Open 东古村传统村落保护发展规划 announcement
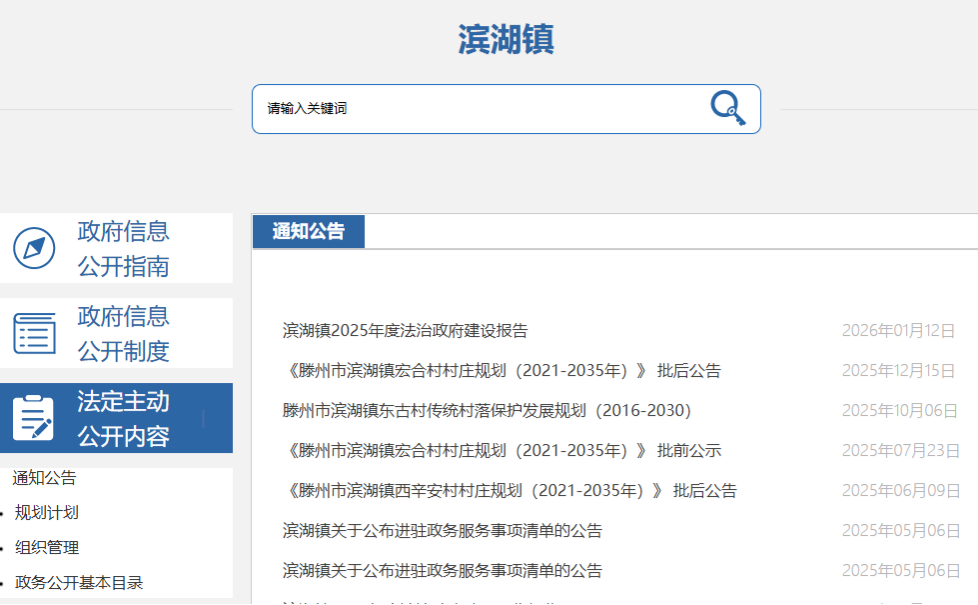The width and height of the screenshot is (978, 605). coord(487,411)
